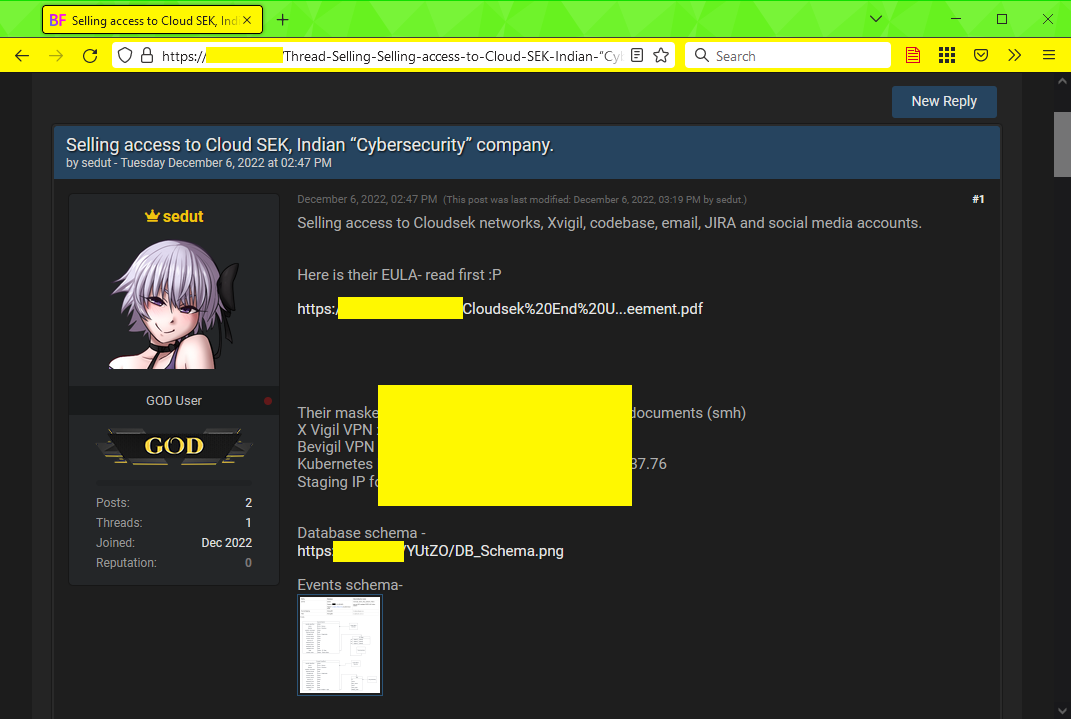Click the 'Events schema-' text
The height and width of the screenshot is (719, 1071).
pos(350,585)
